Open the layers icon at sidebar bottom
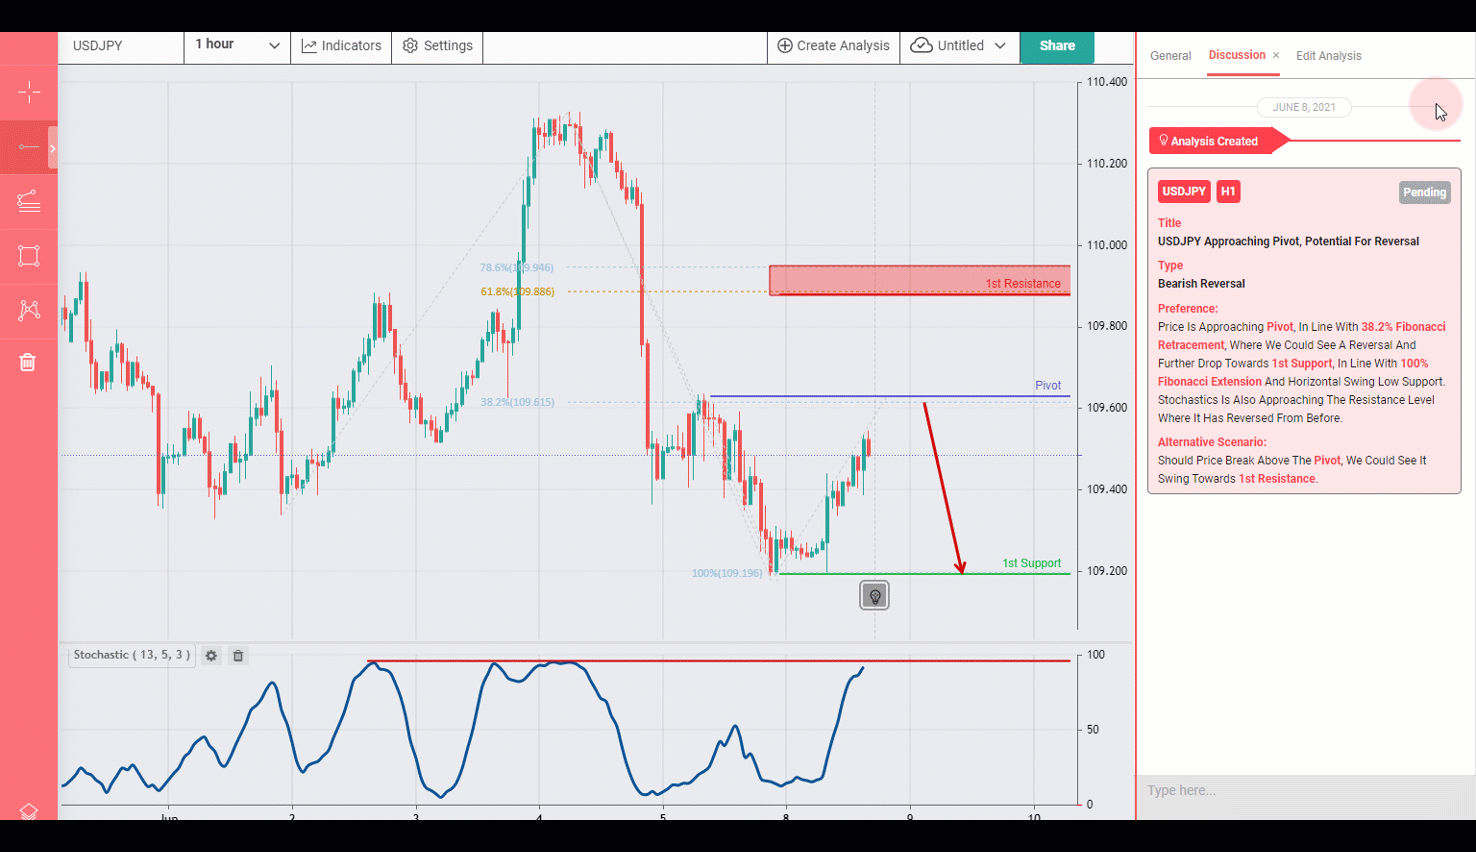The height and width of the screenshot is (852, 1476). click(x=28, y=811)
